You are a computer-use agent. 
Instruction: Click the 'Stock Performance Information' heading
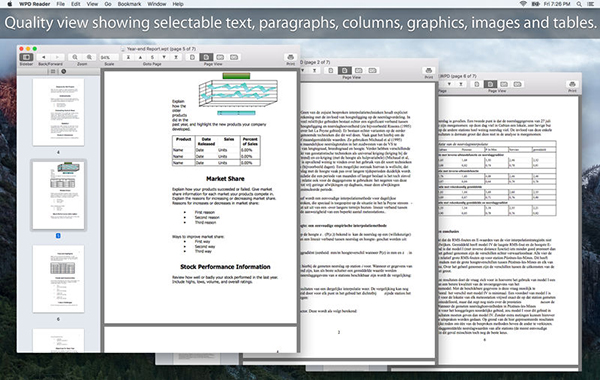[x=225, y=267]
